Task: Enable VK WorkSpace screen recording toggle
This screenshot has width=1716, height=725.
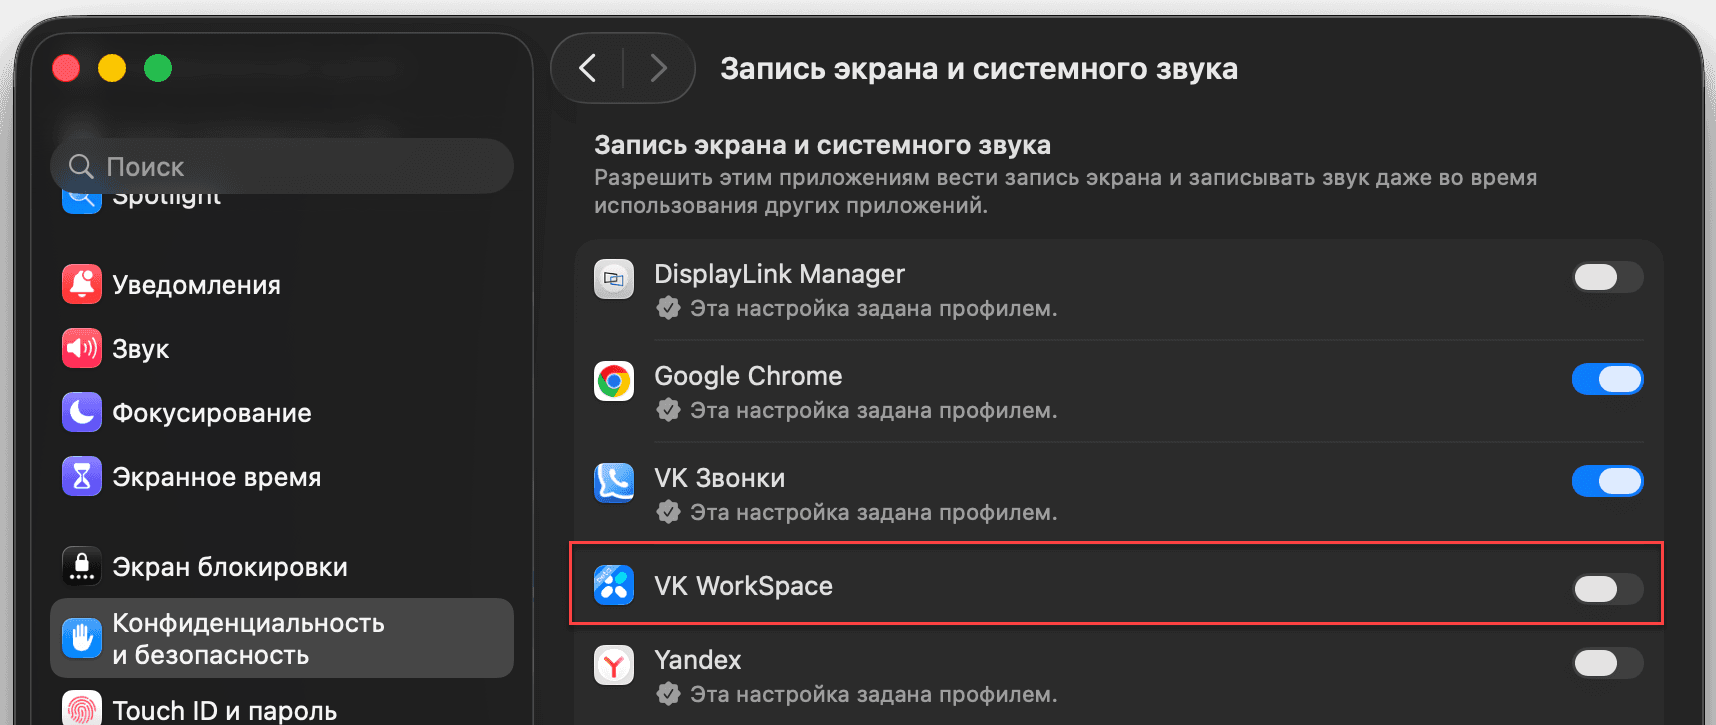Action: point(1607,589)
